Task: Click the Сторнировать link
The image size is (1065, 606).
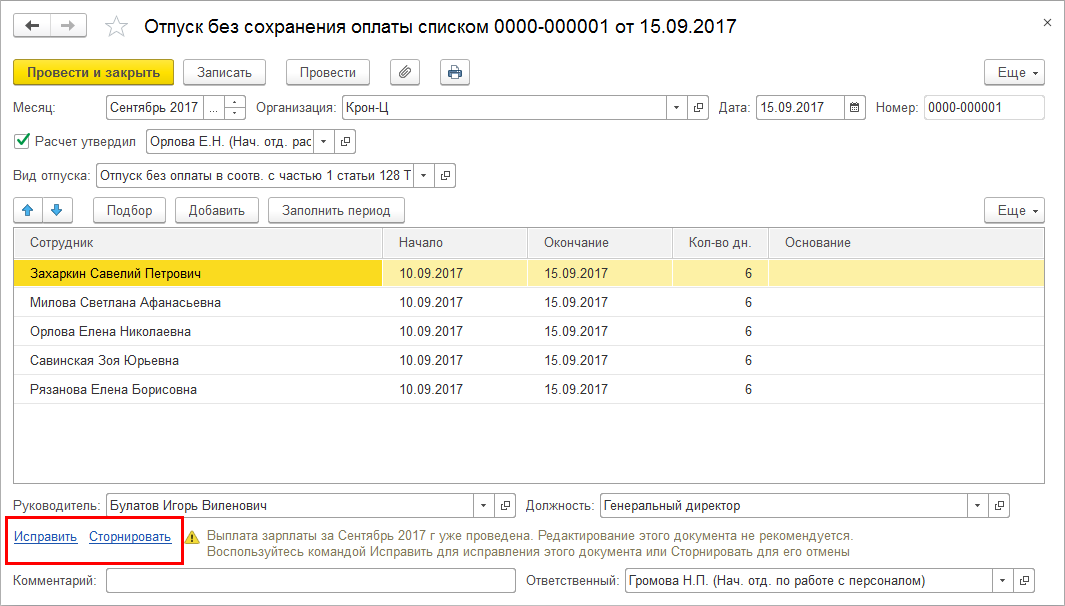Action: [130, 537]
